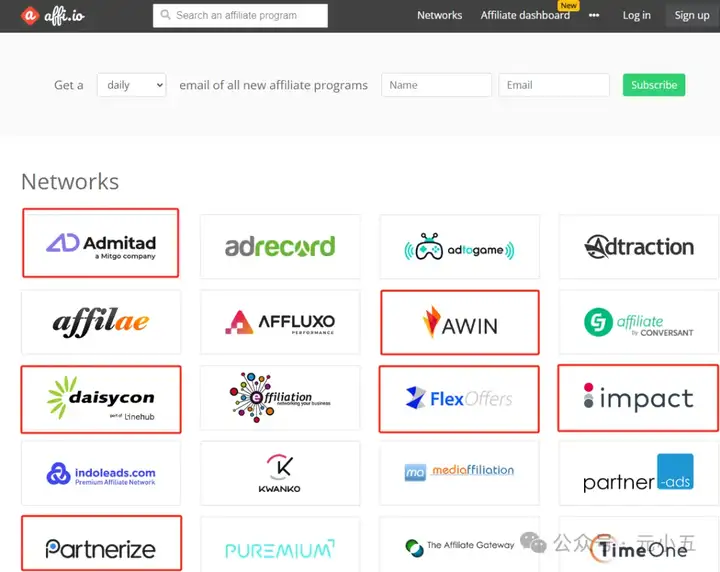This screenshot has height=572, width=720.
Task: Open the Adtraction network card
Action: coord(639,247)
